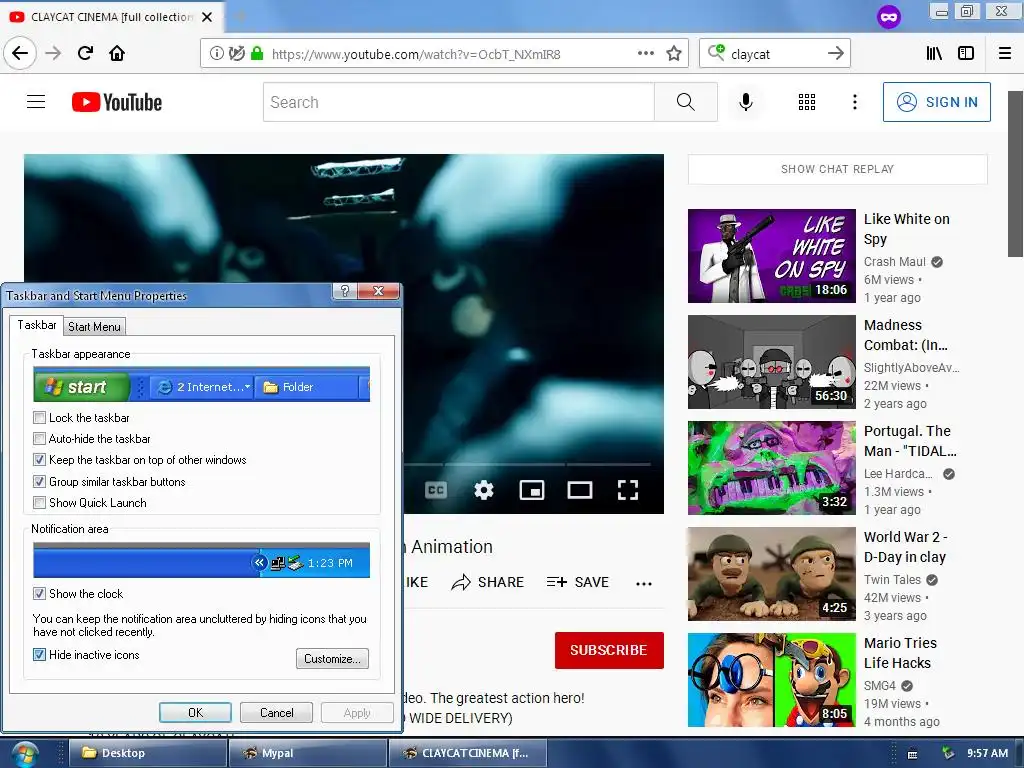Open Mario Tries Life Hacks thumbnail
Image resolution: width=1024 pixels, height=768 pixels.
(771, 680)
